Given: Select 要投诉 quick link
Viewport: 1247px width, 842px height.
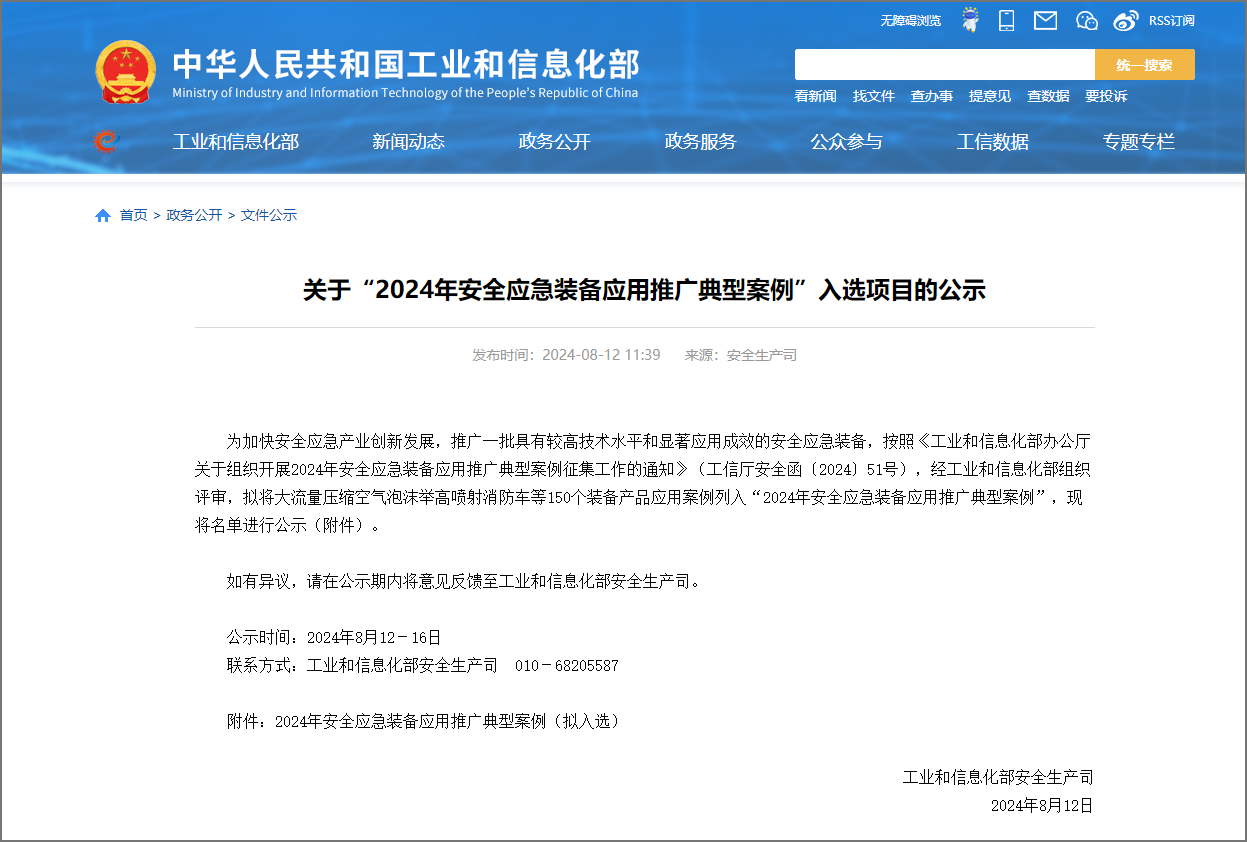Looking at the screenshot, I should point(1106,96).
